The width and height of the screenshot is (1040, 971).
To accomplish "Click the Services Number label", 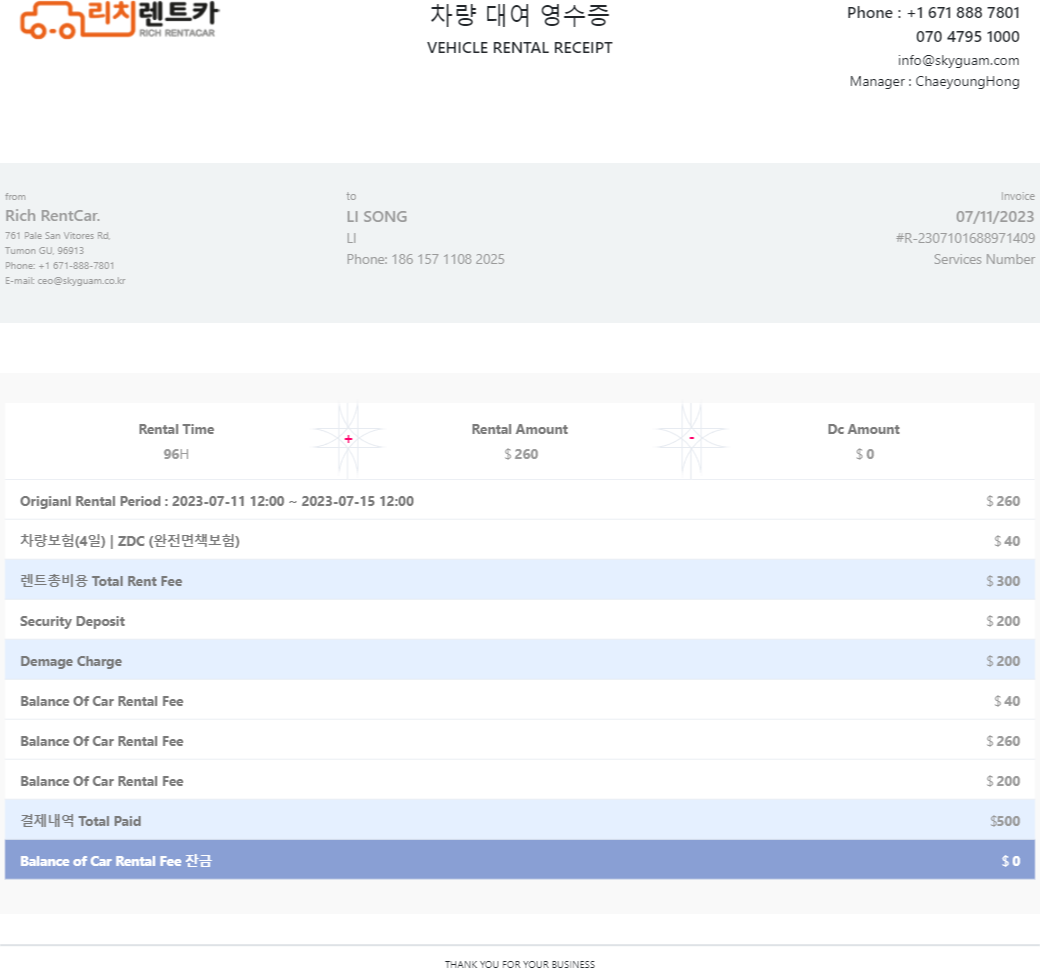I will tap(984, 259).
